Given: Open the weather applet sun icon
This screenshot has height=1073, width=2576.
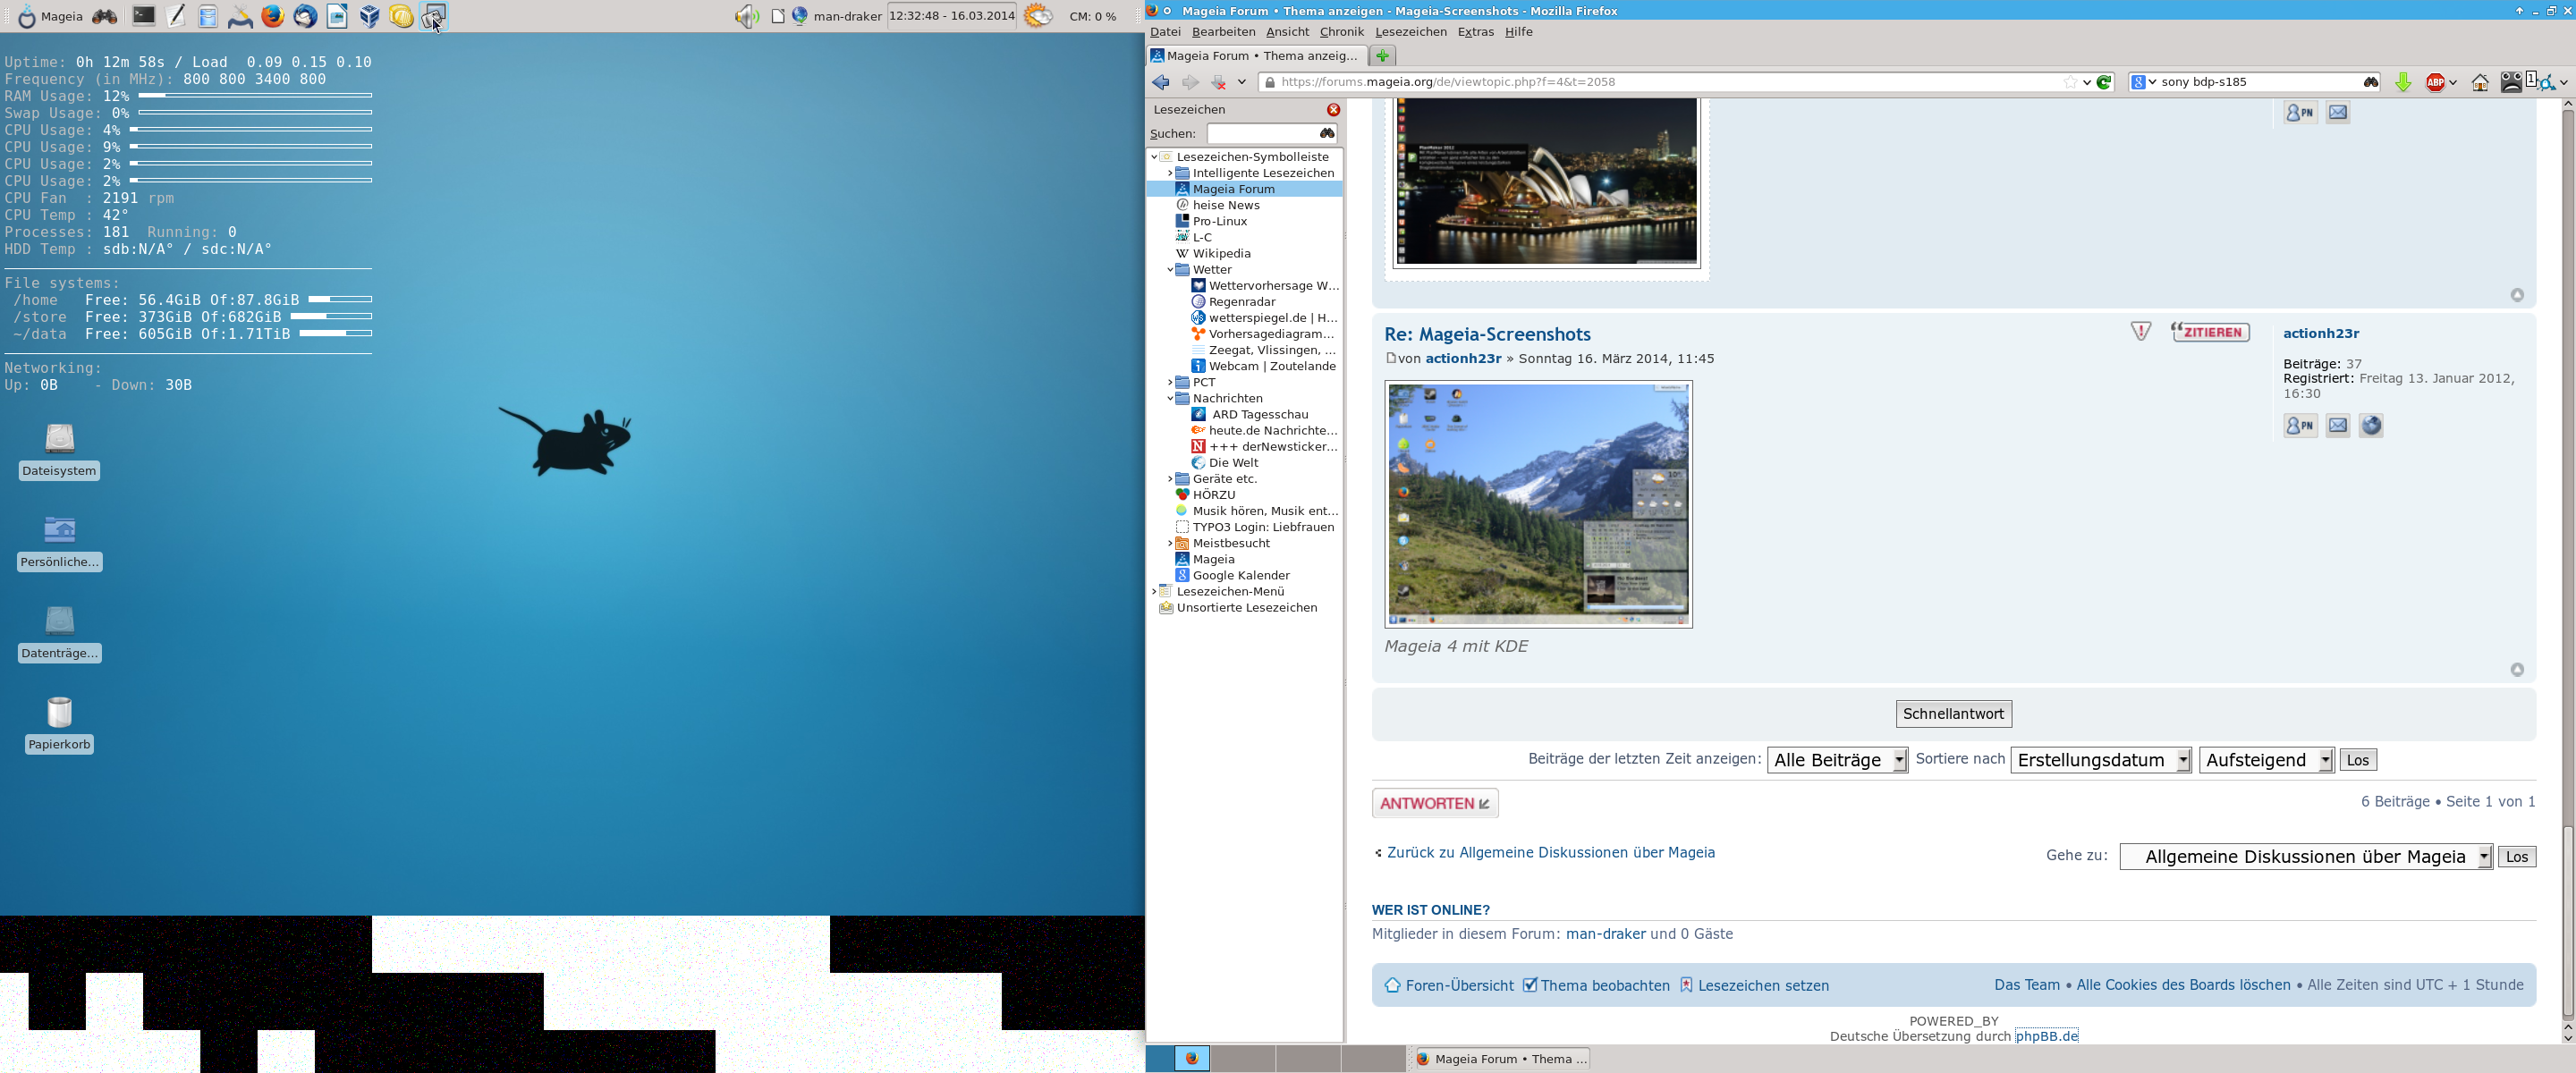Looking at the screenshot, I should coord(1038,16).
